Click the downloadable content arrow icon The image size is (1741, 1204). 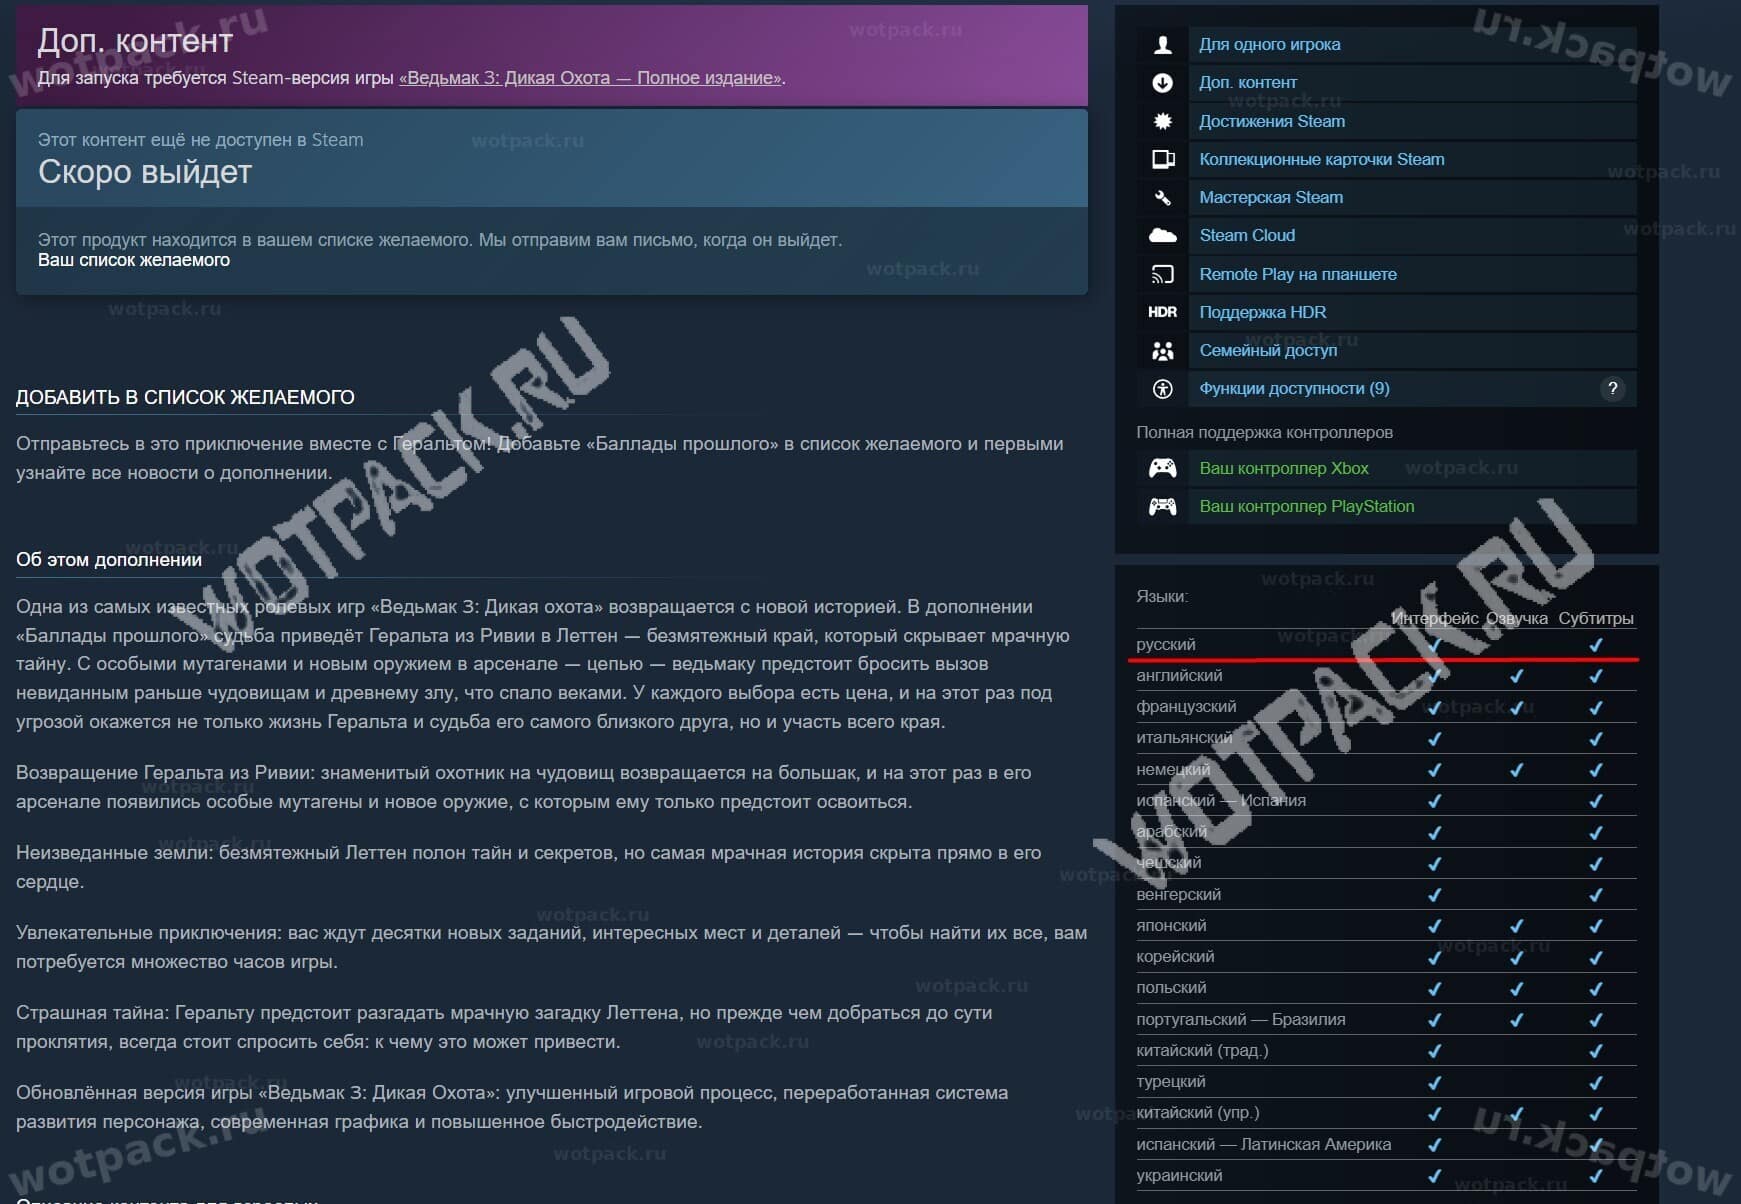tap(1162, 82)
